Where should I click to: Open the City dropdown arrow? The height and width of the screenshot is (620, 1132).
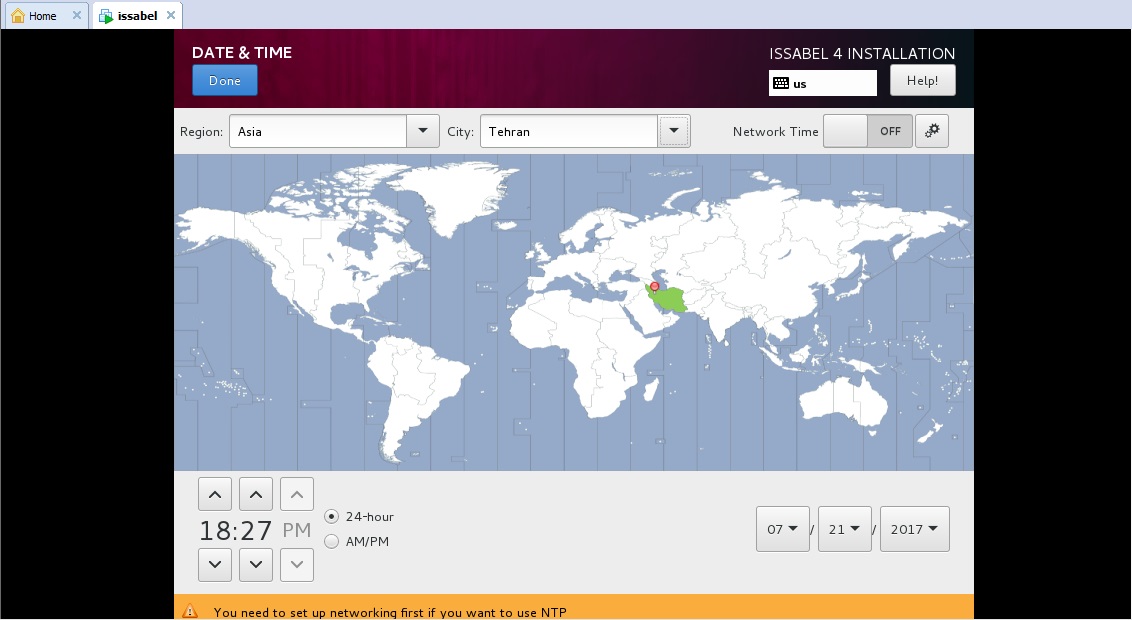point(674,131)
